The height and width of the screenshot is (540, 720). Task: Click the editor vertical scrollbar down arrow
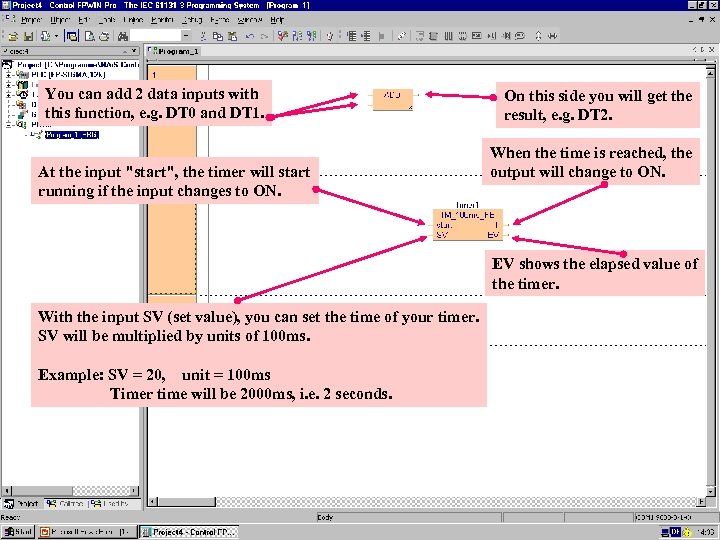point(710,490)
